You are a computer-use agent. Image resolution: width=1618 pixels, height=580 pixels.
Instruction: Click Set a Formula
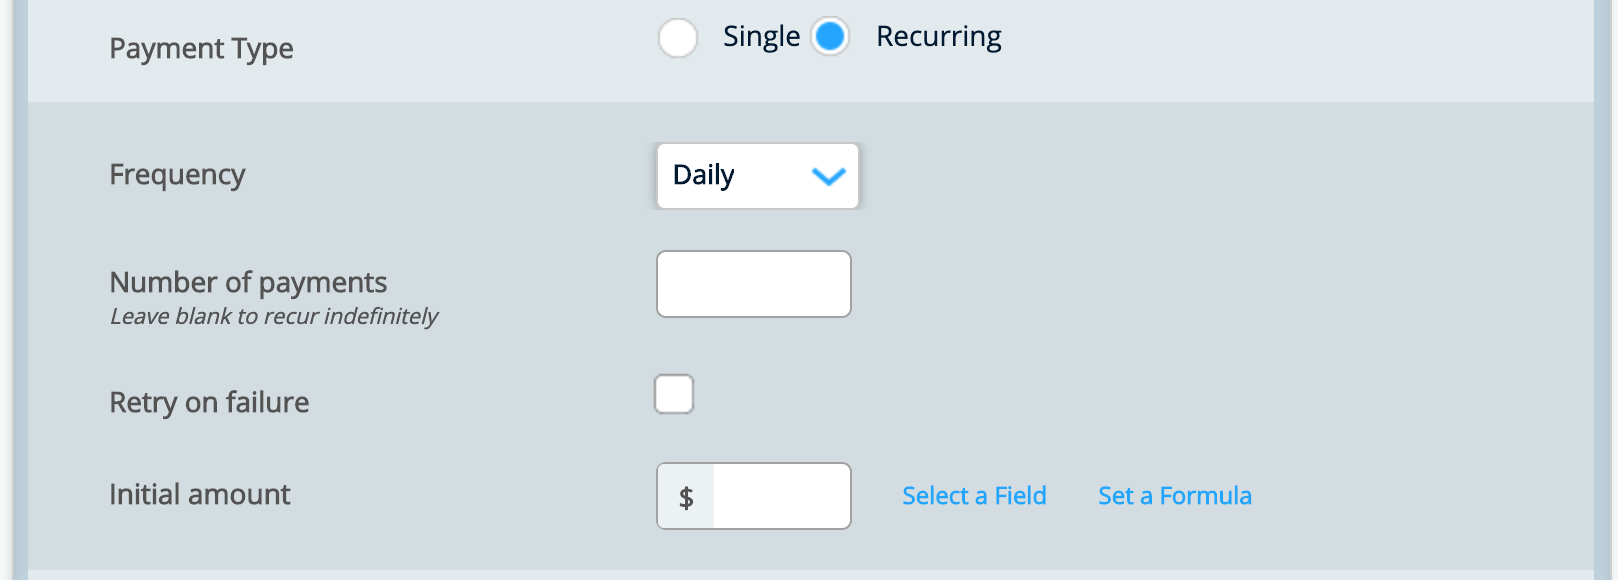1174,495
